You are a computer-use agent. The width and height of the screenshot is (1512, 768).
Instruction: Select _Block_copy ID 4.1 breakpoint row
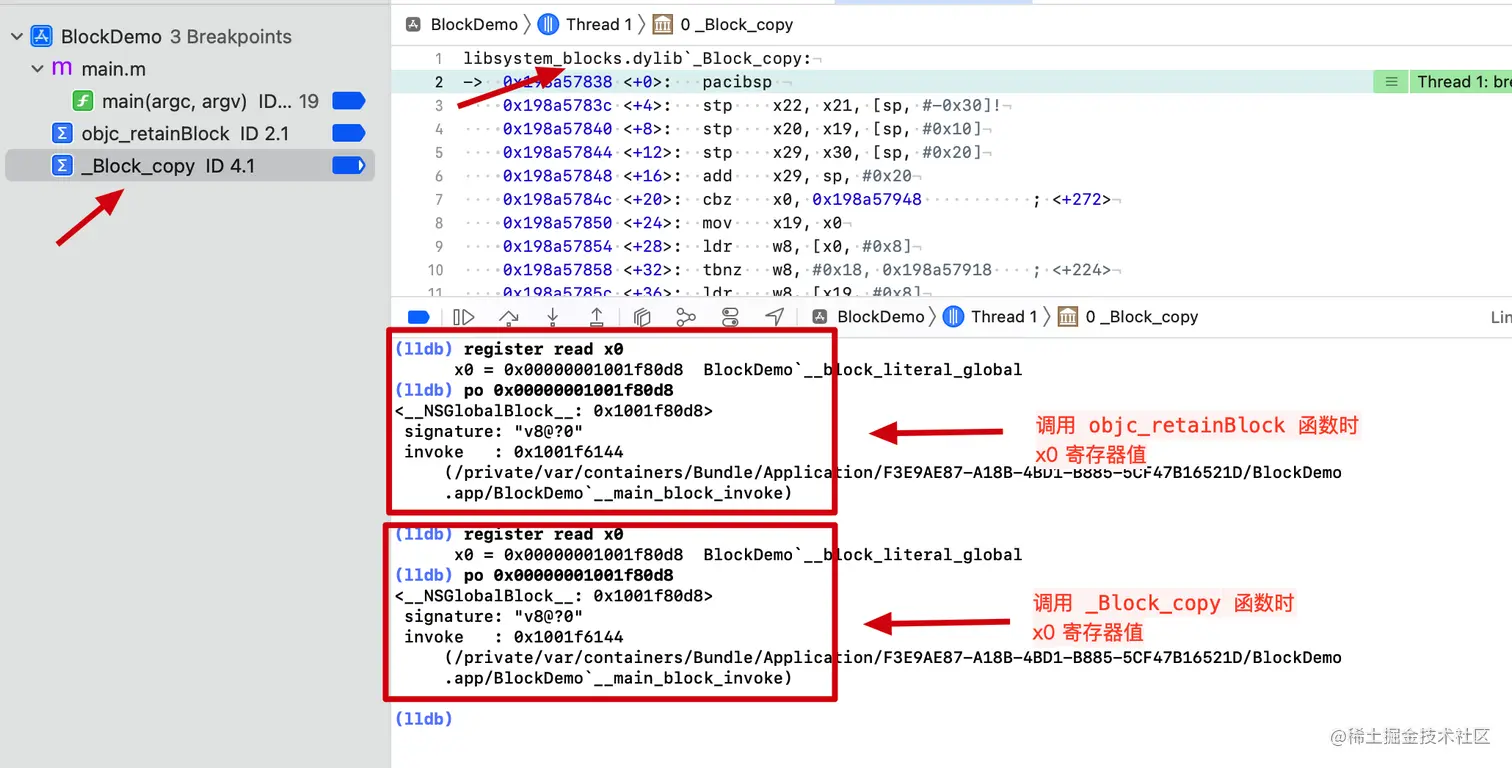tap(190, 165)
